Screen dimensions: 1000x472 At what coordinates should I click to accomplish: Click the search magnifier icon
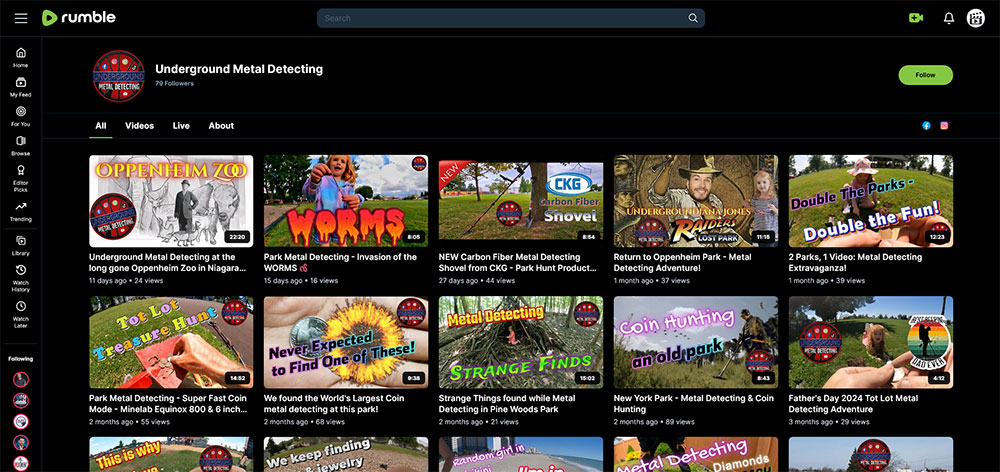693,18
